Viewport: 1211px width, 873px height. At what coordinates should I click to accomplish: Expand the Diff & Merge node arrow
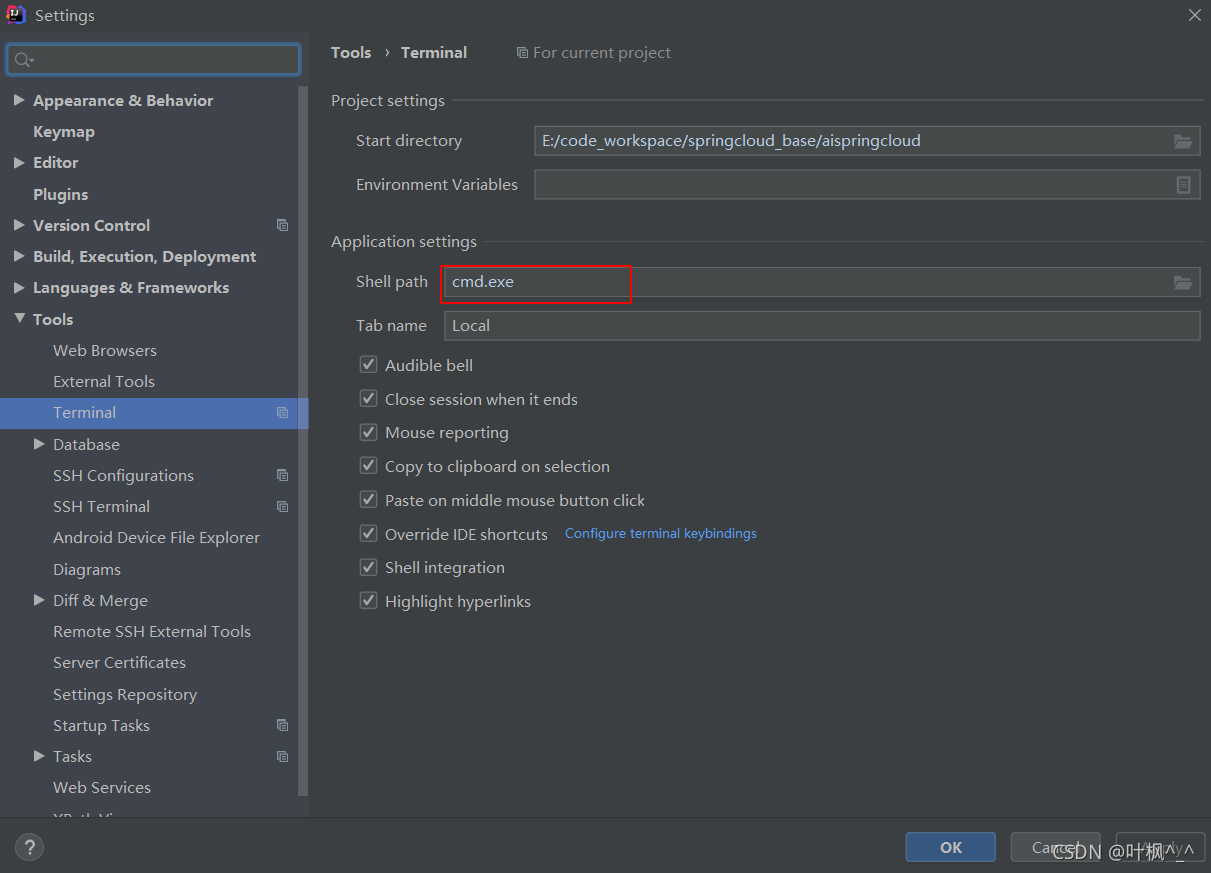pyautogui.click(x=39, y=600)
